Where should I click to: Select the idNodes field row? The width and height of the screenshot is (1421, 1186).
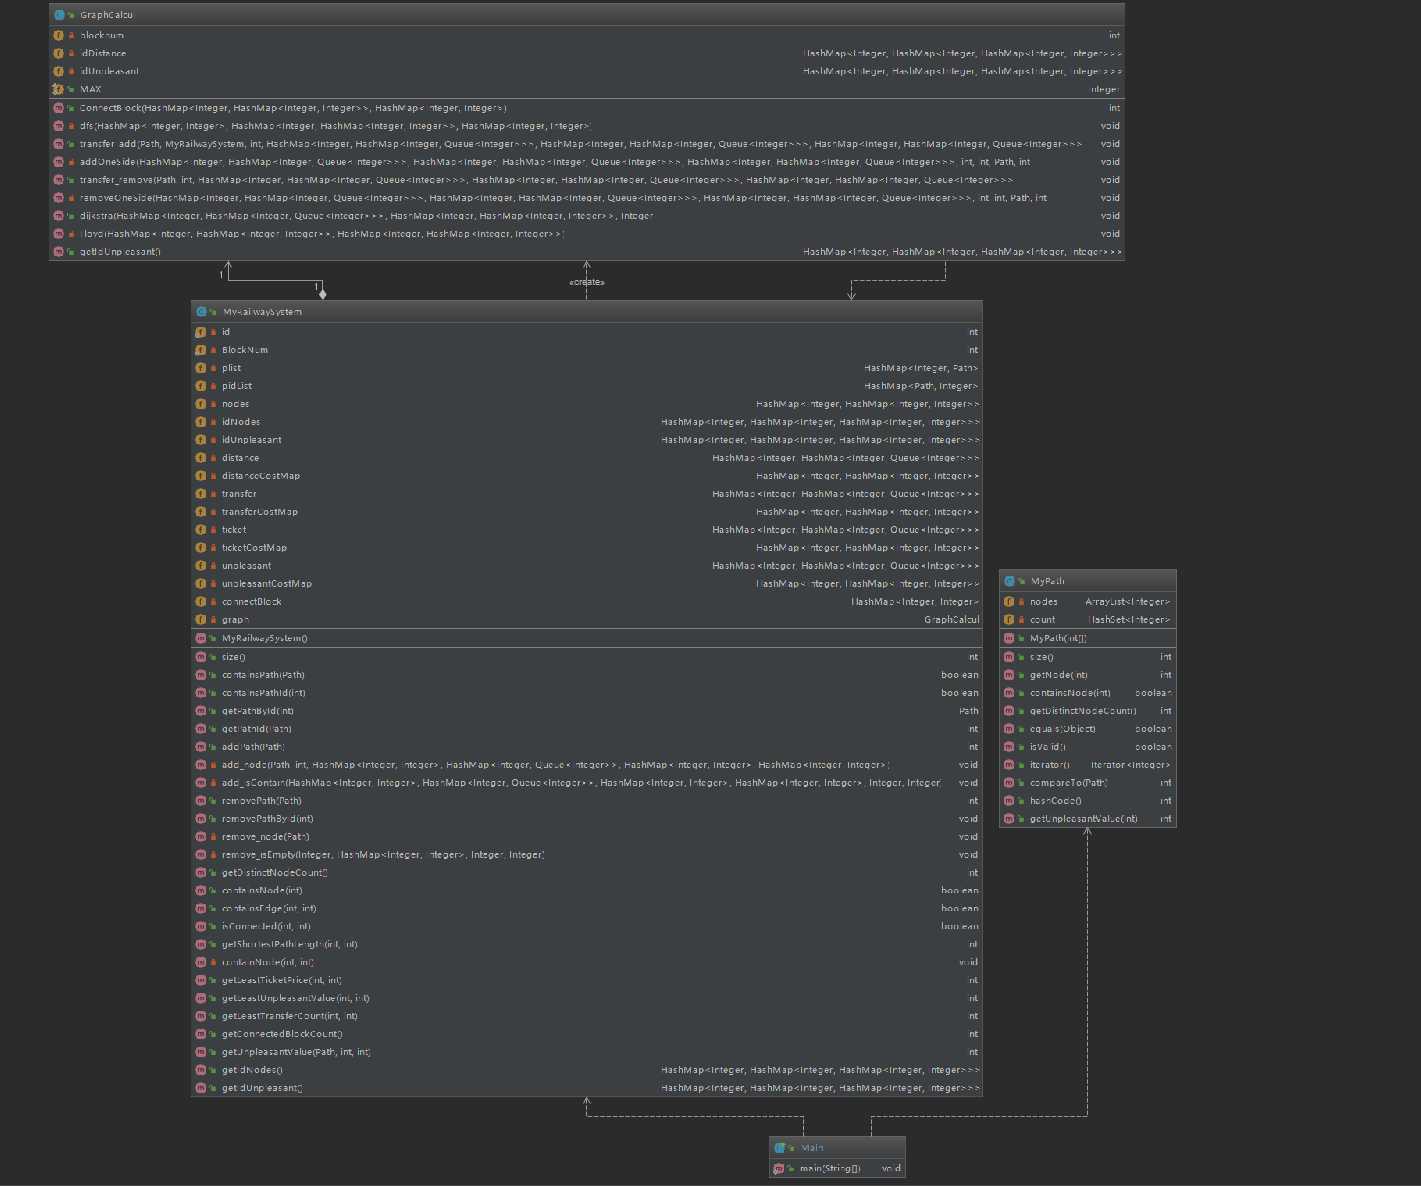click(587, 422)
